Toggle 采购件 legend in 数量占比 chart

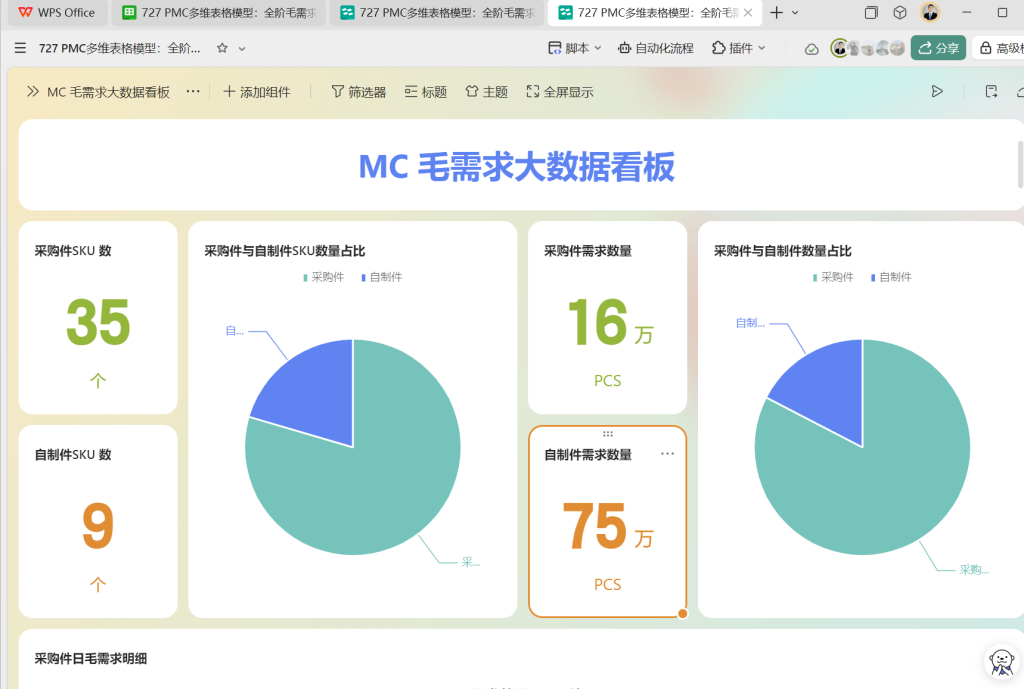(x=833, y=277)
